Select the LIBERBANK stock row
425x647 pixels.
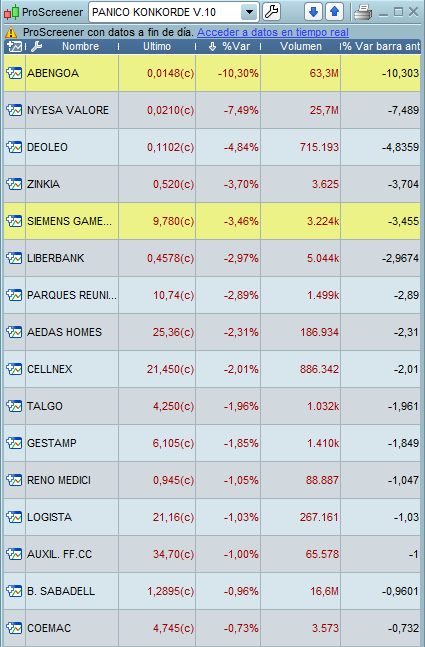pos(212,258)
